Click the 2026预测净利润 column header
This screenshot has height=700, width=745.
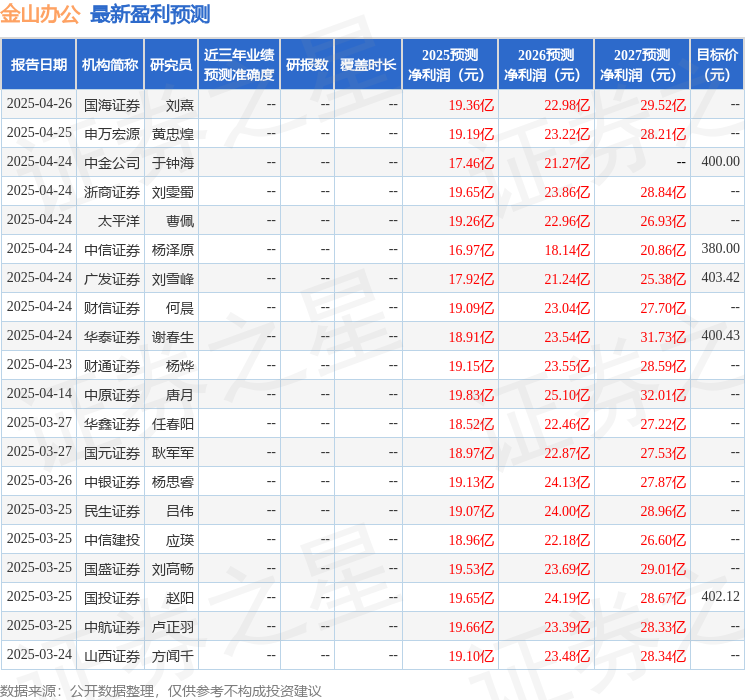click(x=546, y=65)
